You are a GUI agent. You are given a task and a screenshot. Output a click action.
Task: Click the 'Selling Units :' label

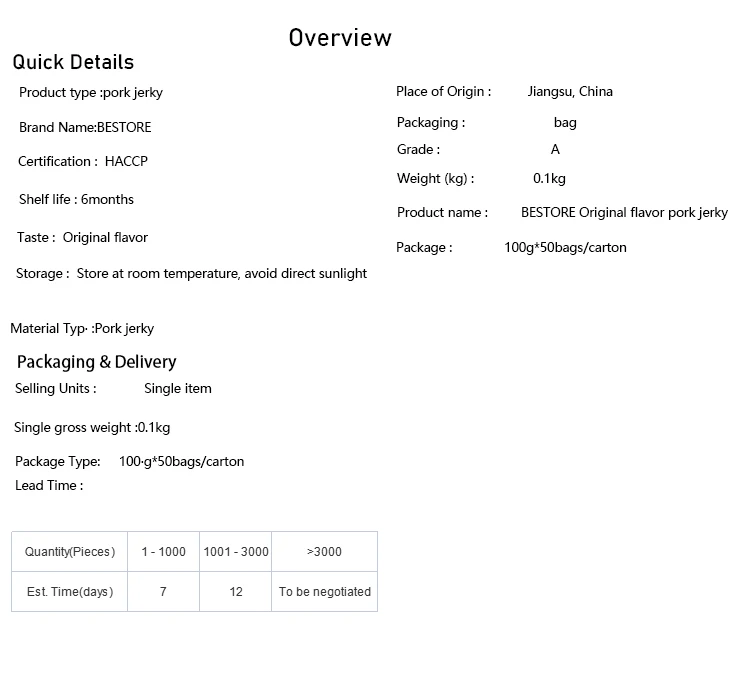(x=56, y=389)
